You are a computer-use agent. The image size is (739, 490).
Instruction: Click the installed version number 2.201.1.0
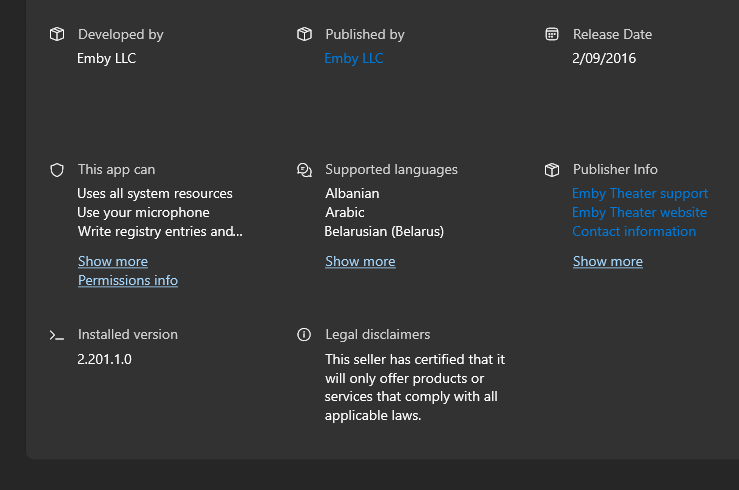pyautogui.click(x=105, y=358)
